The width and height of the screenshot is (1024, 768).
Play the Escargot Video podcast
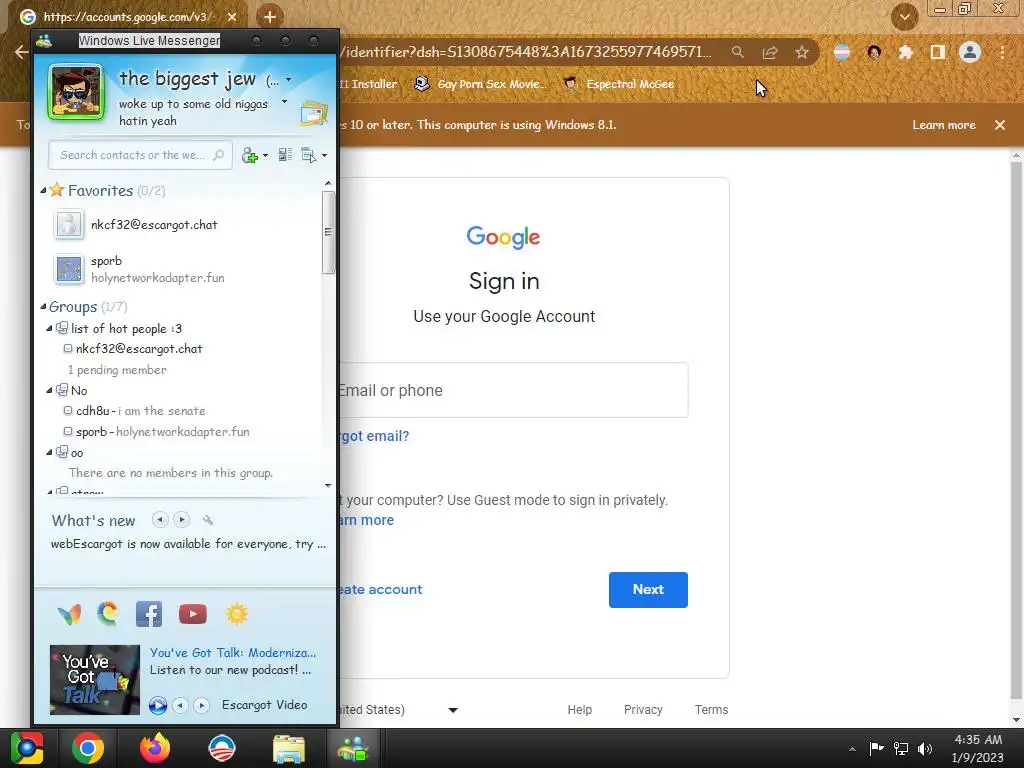tap(157, 705)
